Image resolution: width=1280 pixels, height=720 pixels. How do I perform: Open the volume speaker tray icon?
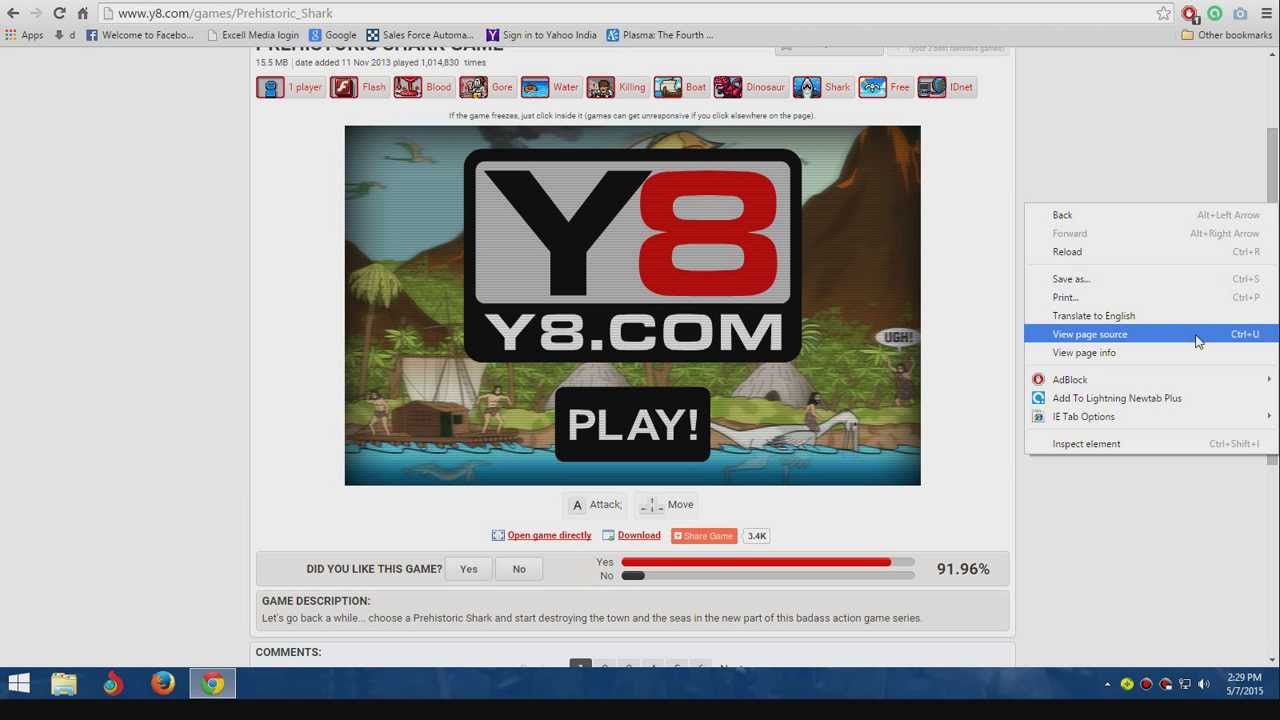click(1203, 684)
